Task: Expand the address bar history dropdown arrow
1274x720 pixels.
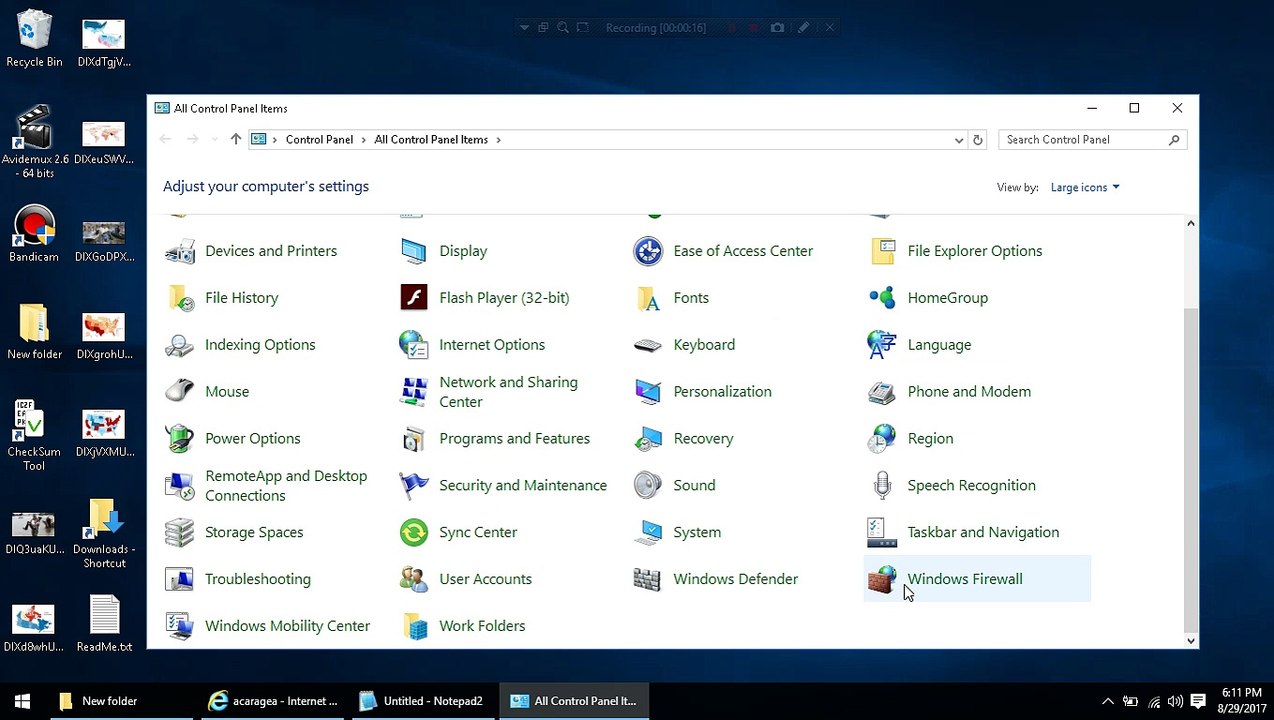Action: (959, 141)
